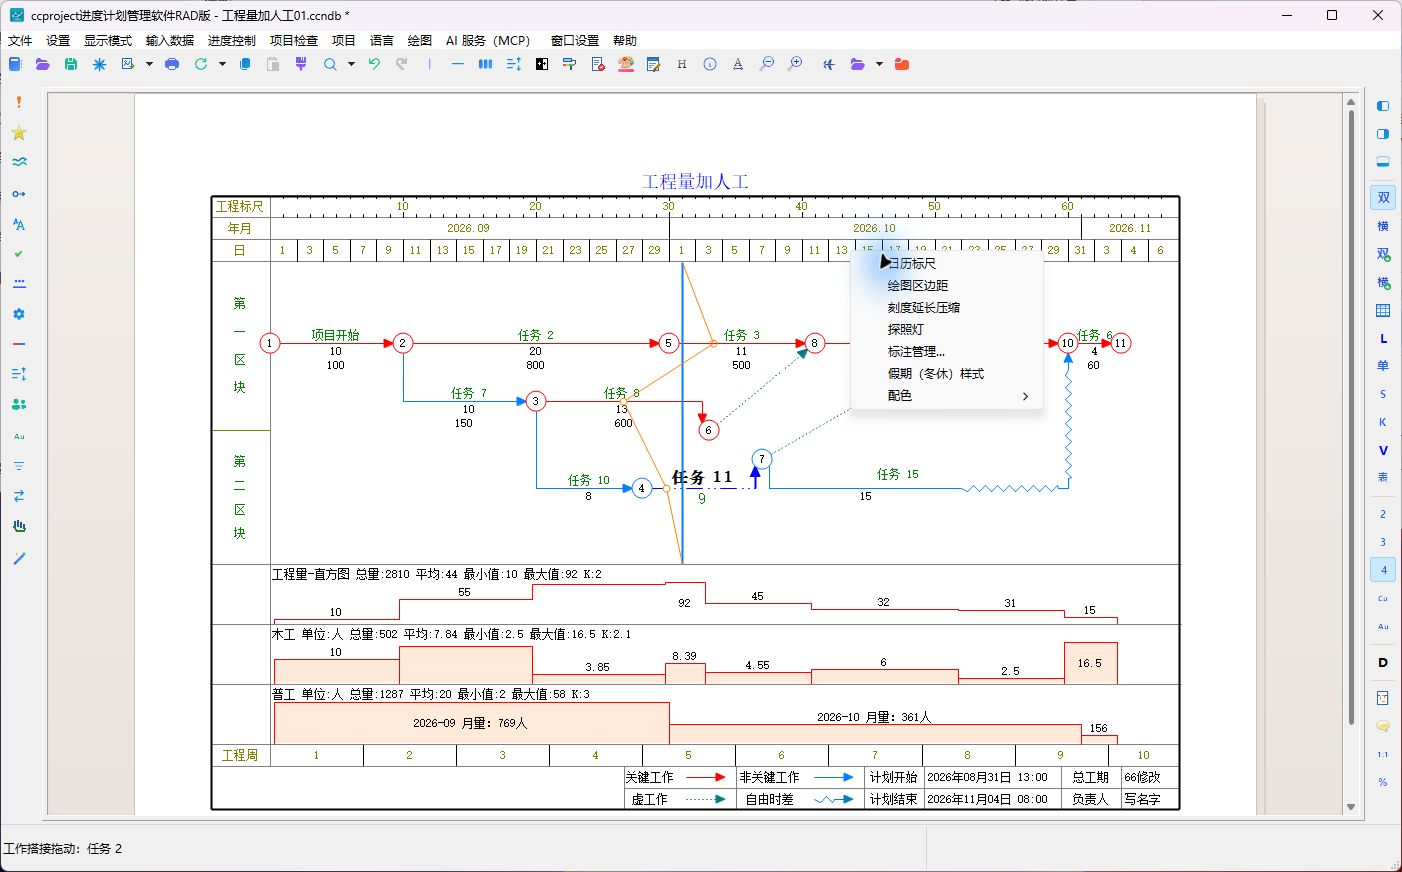Expand the 配色 submenu arrow
1402x872 pixels.
coord(1025,396)
